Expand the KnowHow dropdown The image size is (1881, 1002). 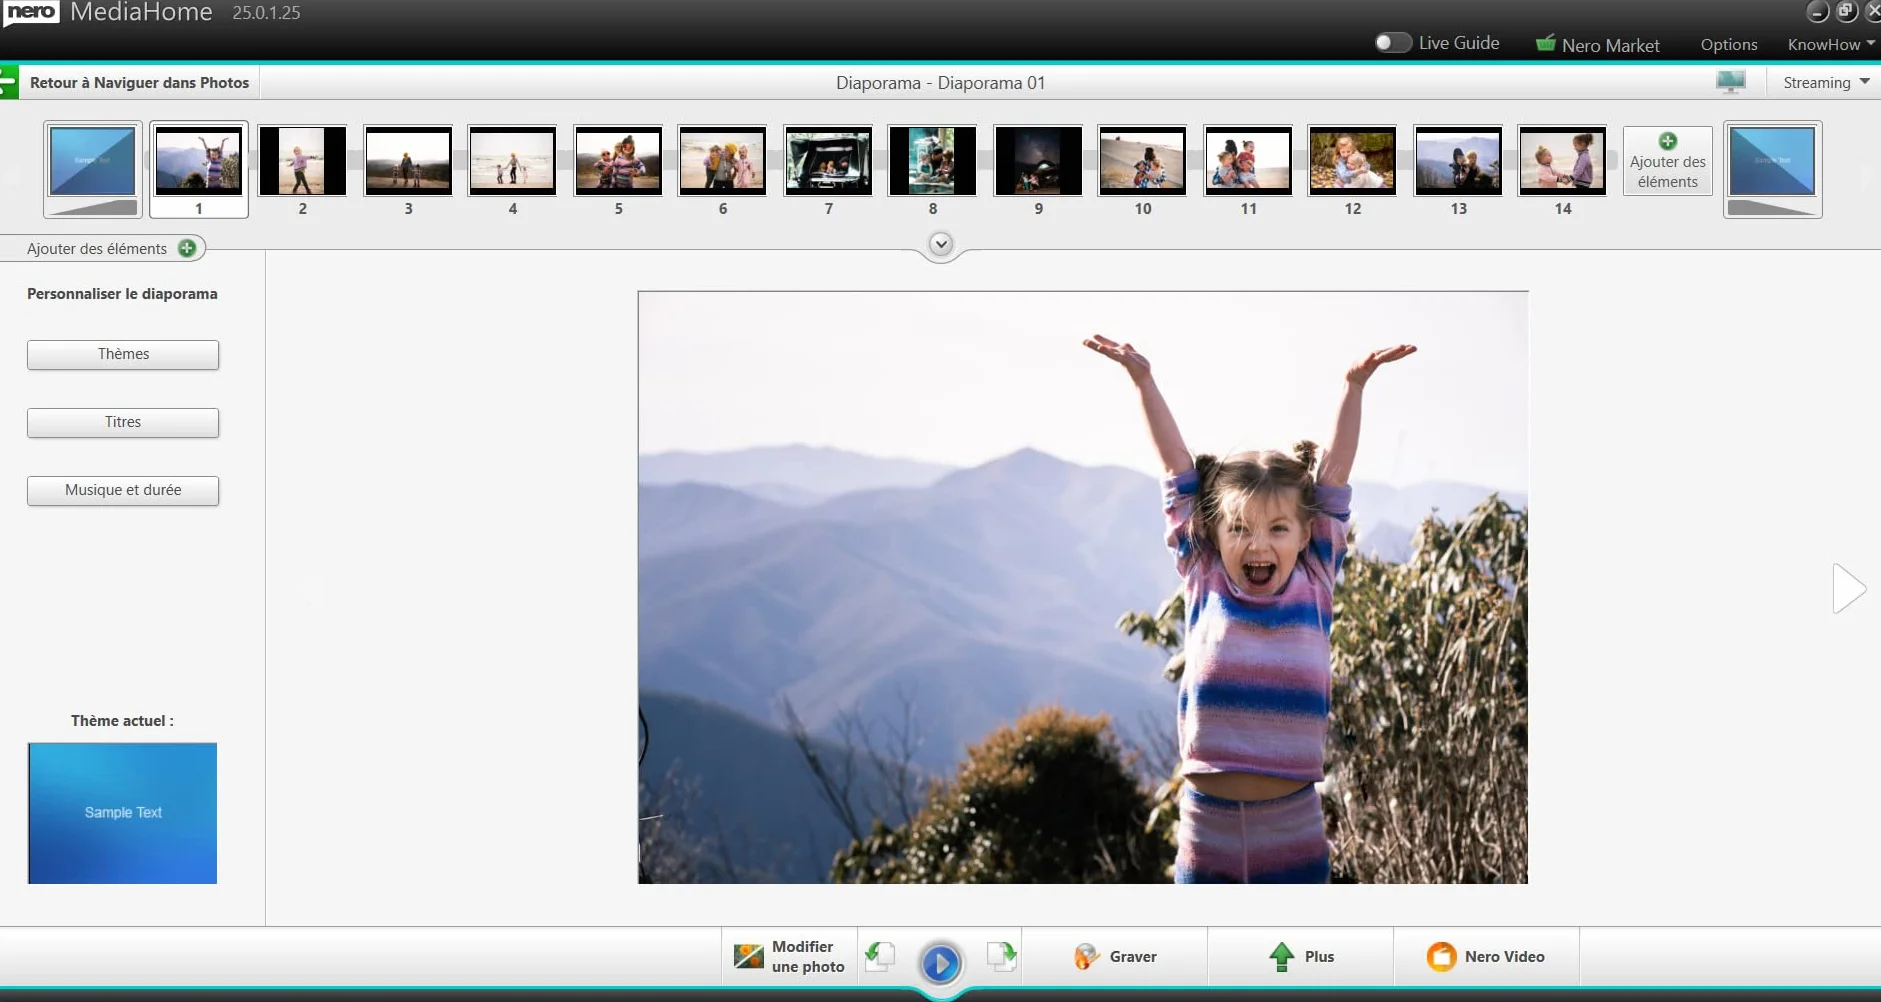(x=1831, y=45)
